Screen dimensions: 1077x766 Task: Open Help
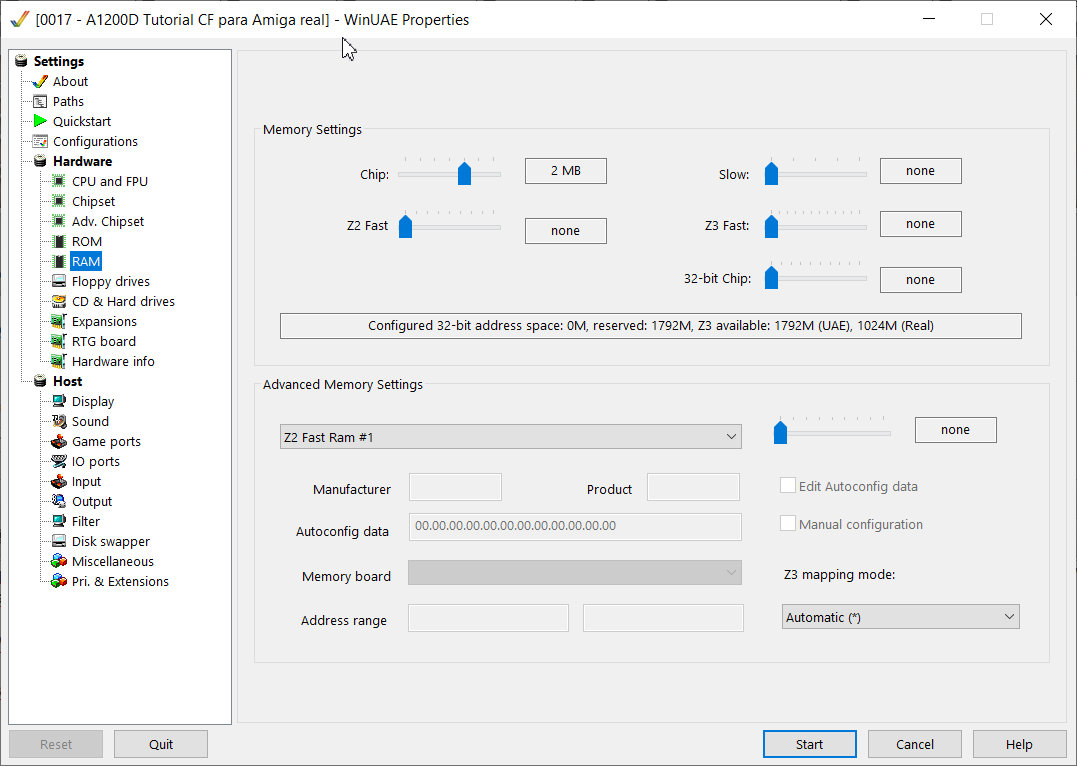1019,744
